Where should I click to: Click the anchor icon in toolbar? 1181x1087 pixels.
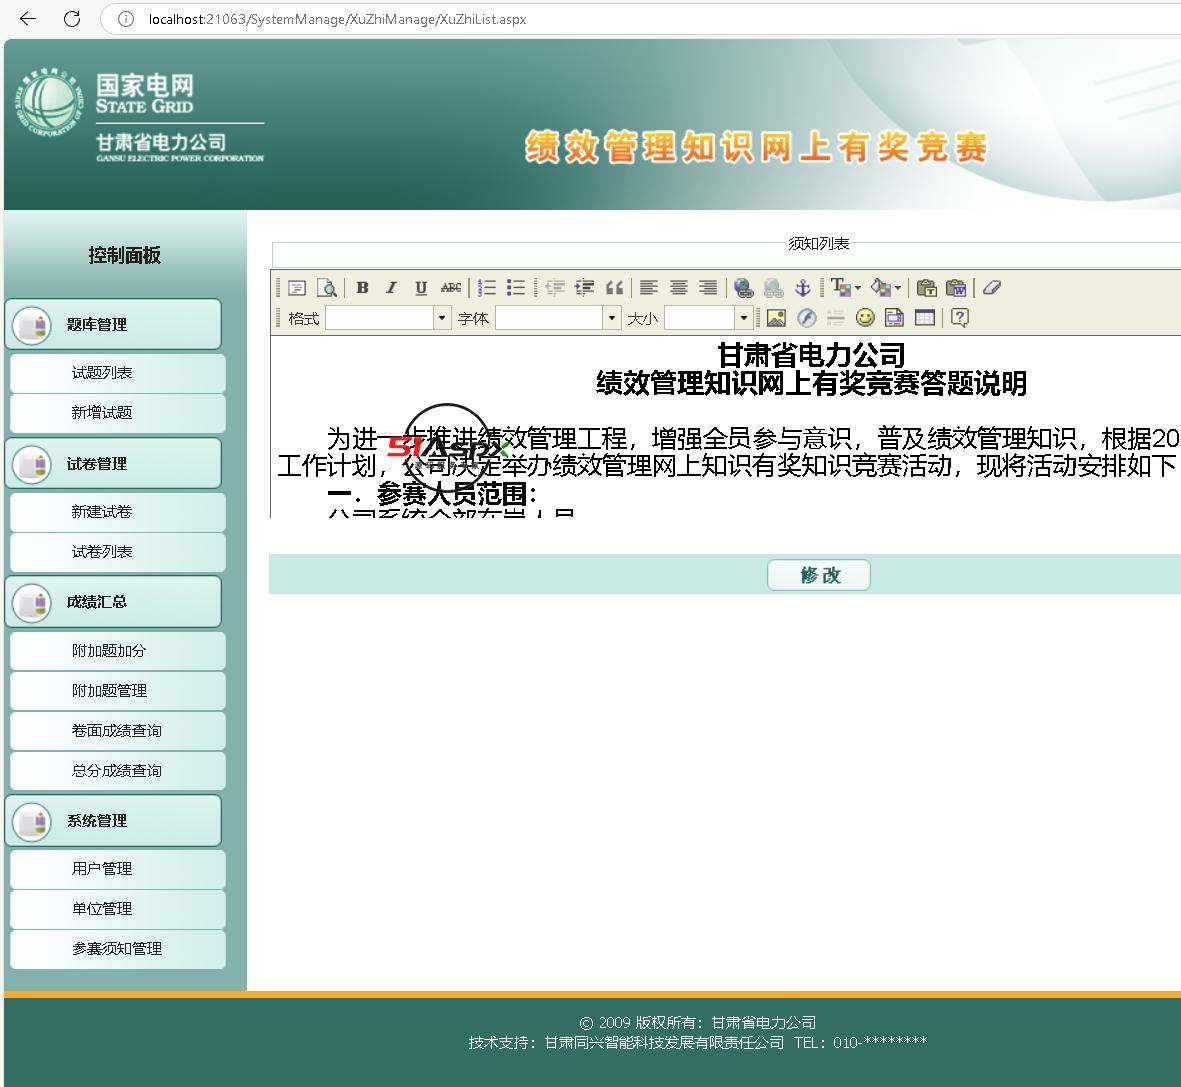[x=802, y=288]
